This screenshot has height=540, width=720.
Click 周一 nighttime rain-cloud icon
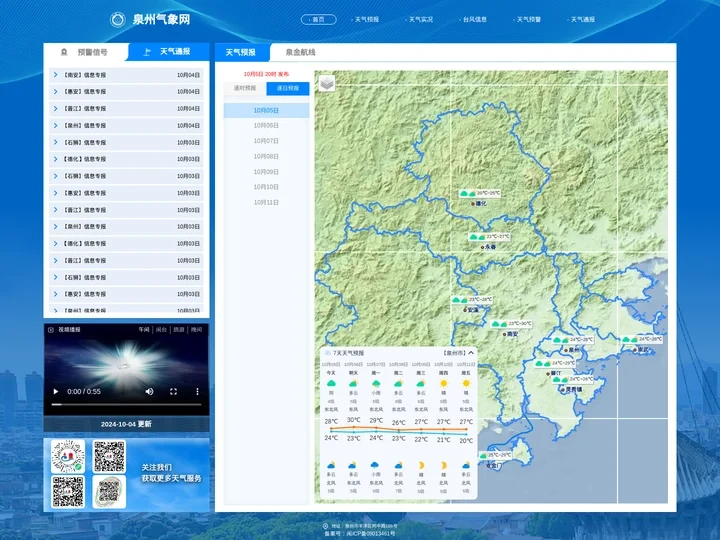[376, 465]
